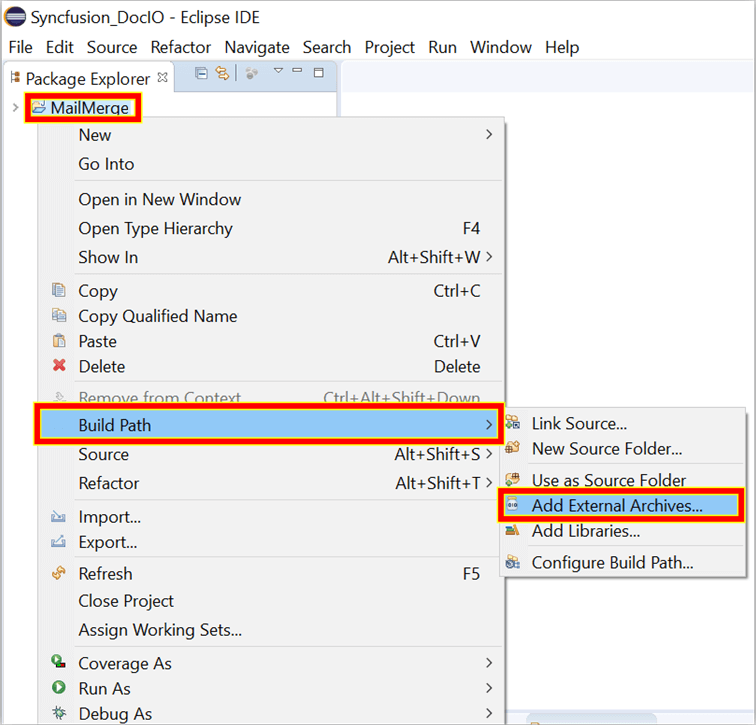Open the Refactor menu in menu bar
Image resolution: width=756 pixels, height=725 pixels.
coord(180,47)
